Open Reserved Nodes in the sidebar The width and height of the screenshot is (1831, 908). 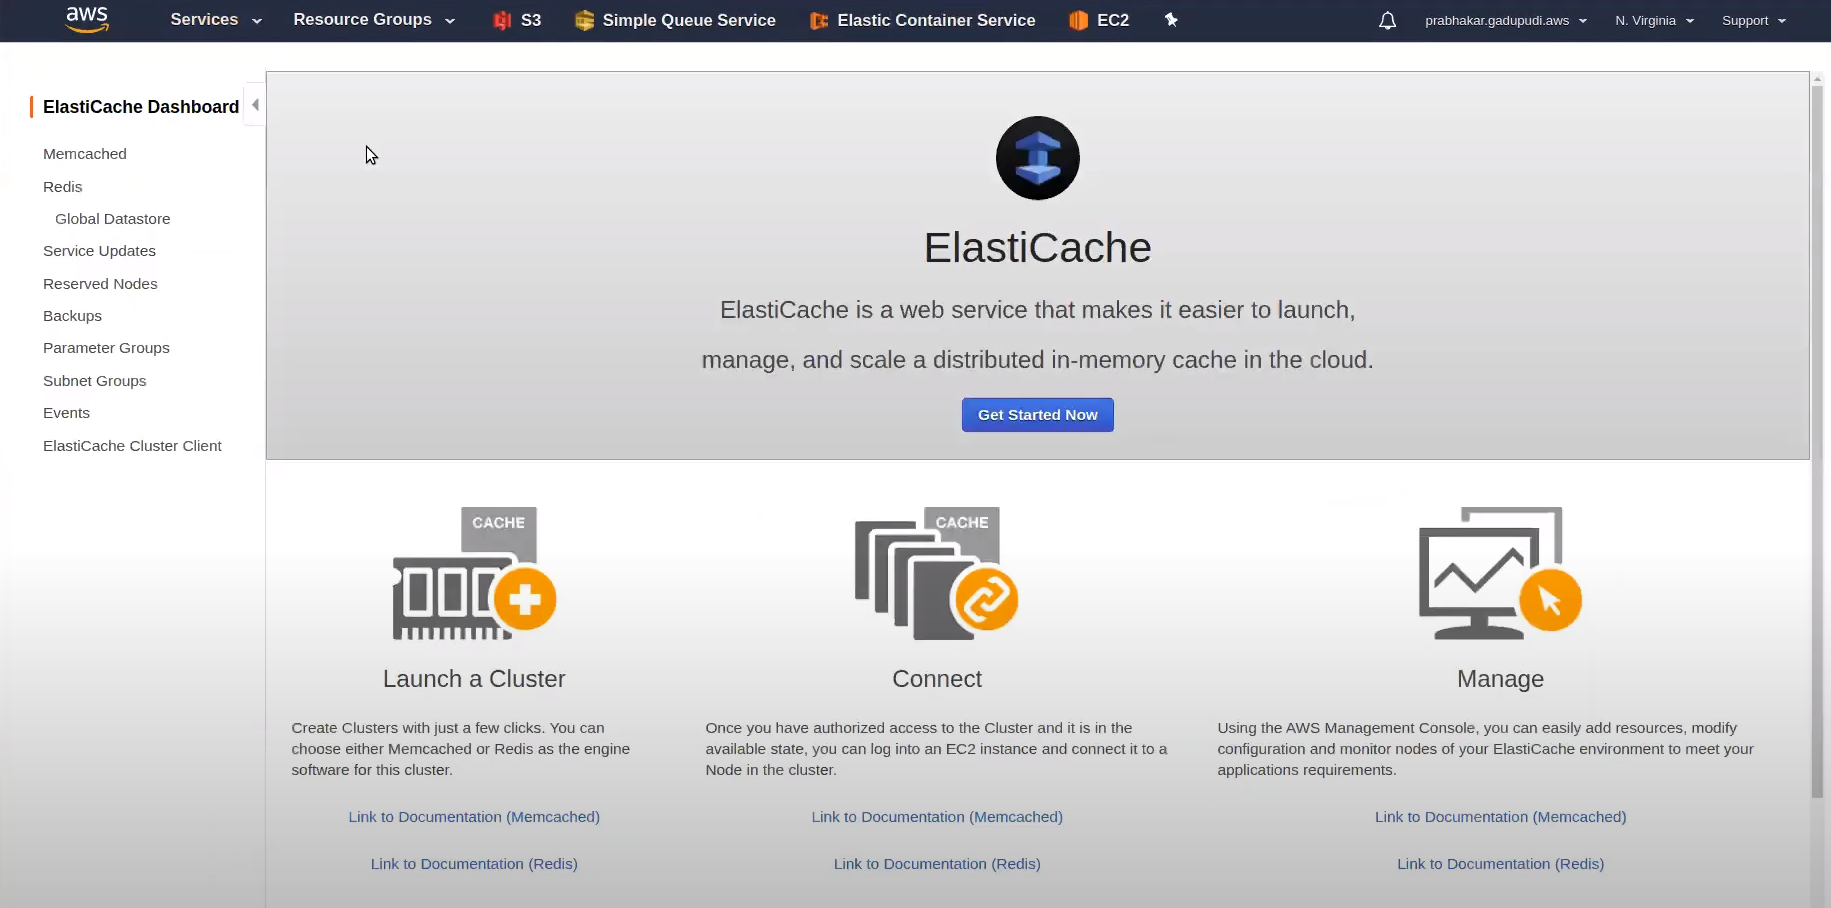(x=100, y=284)
